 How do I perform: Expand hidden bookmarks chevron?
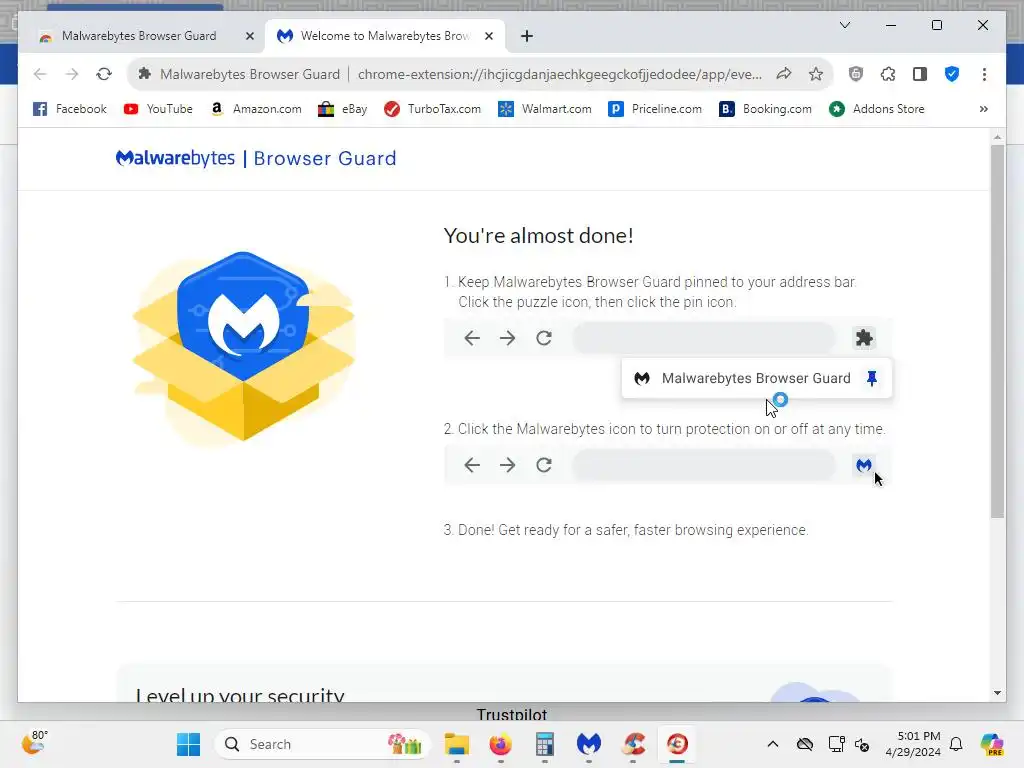pyautogui.click(x=984, y=109)
